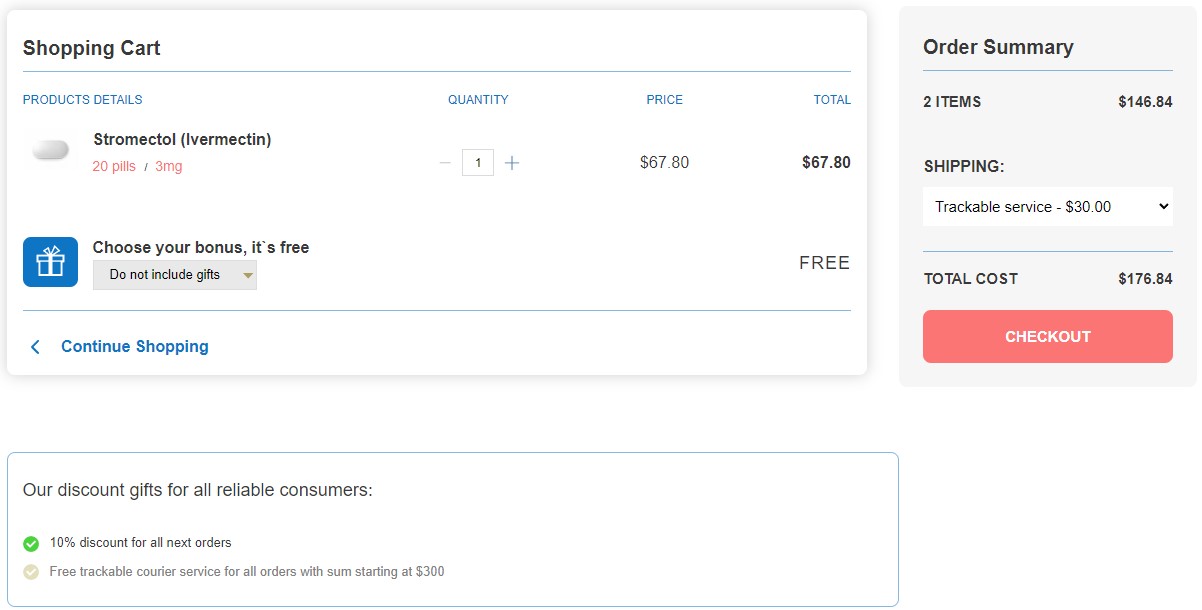Image resolution: width=1202 pixels, height=610 pixels.
Task: Click the bold $67.80 item total
Action: [826, 163]
